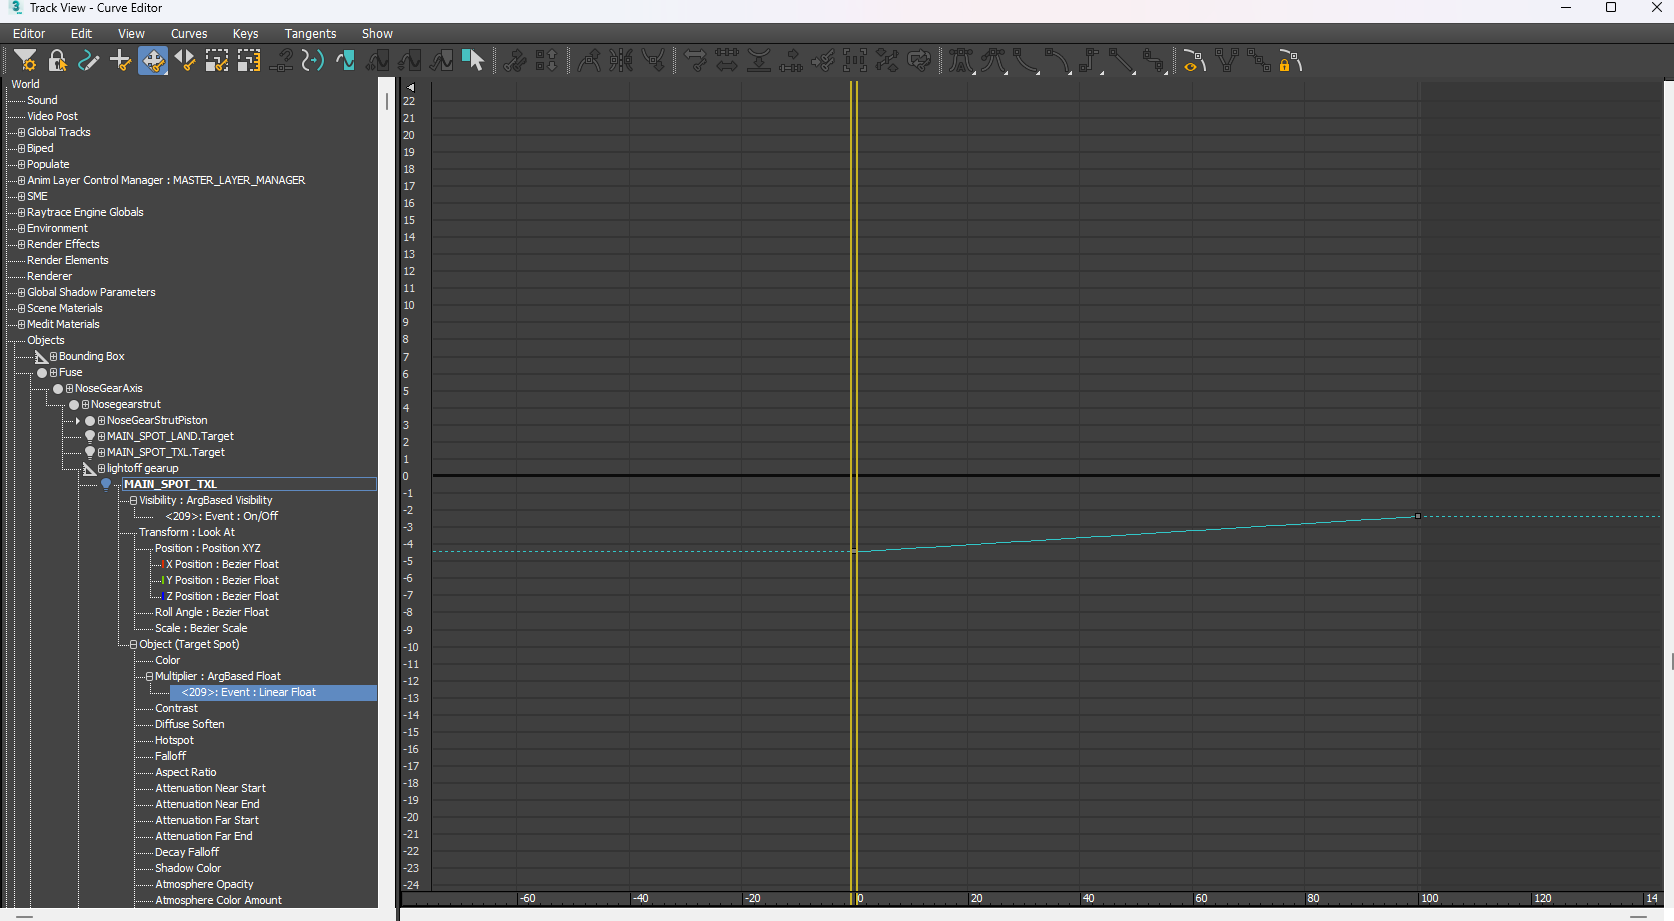1674x921 pixels.
Task: Set tangents to Slow
Action: 1057,61
